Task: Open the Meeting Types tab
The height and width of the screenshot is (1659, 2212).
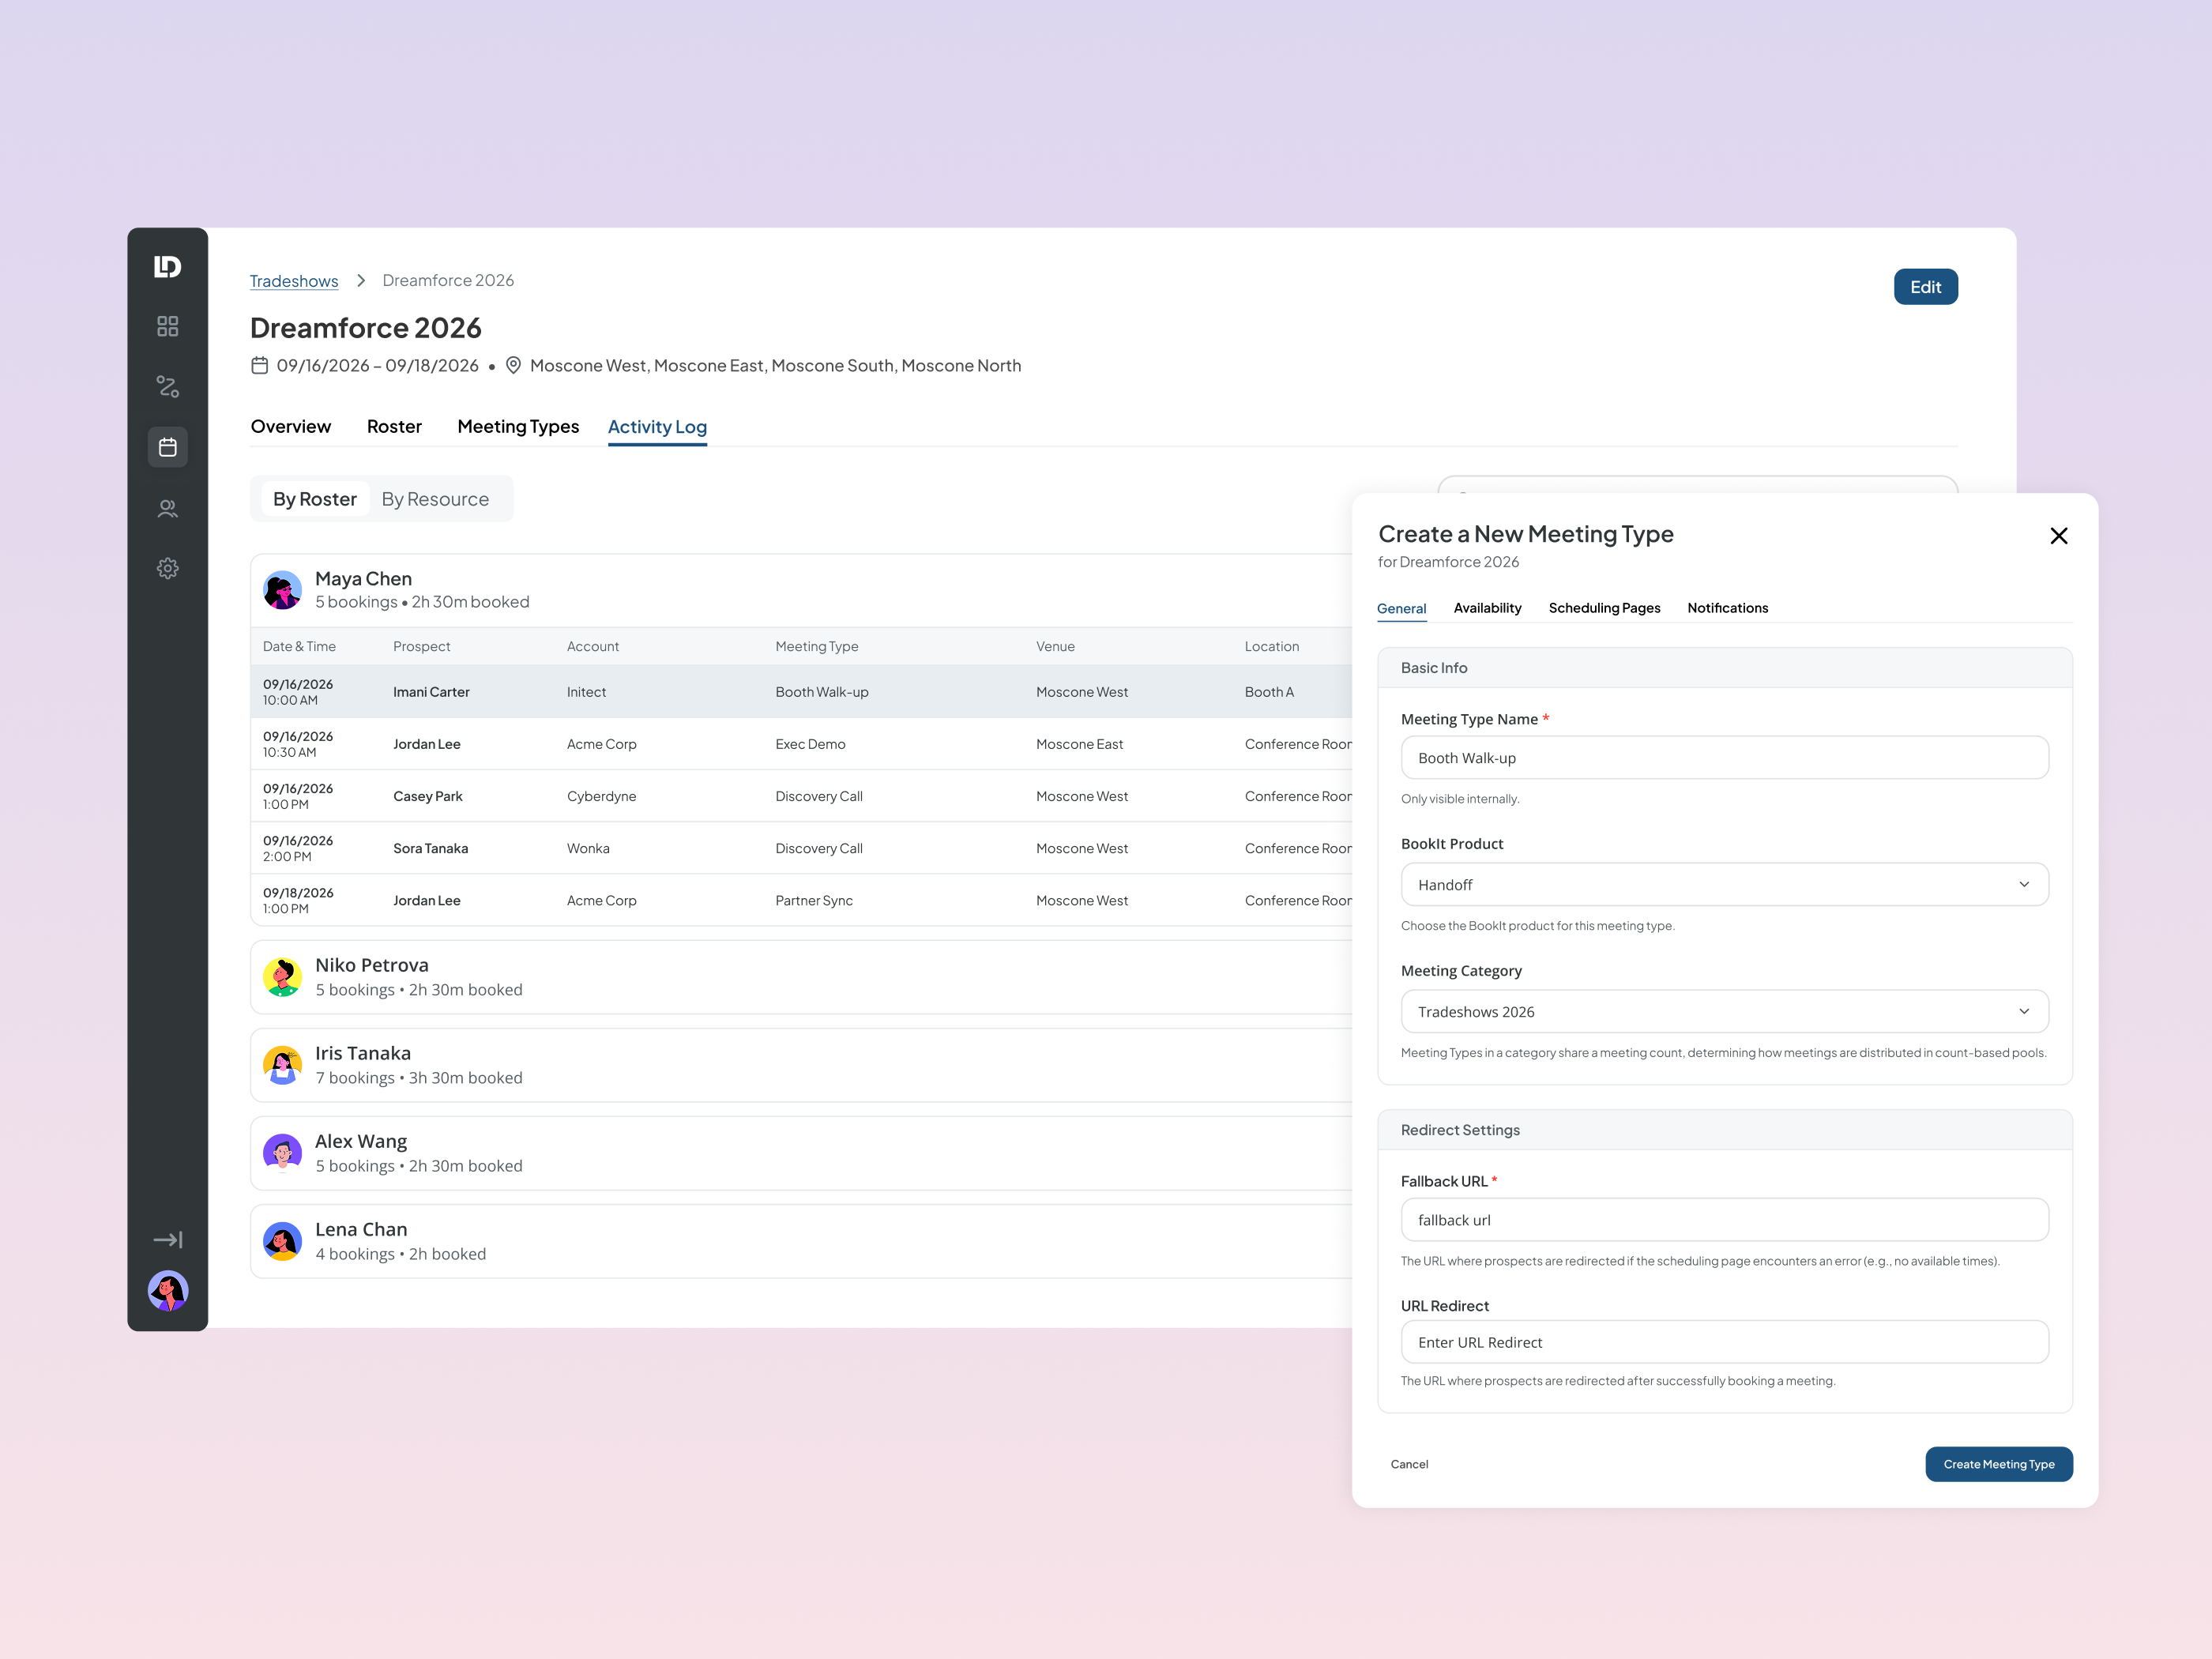Action: pyautogui.click(x=518, y=427)
